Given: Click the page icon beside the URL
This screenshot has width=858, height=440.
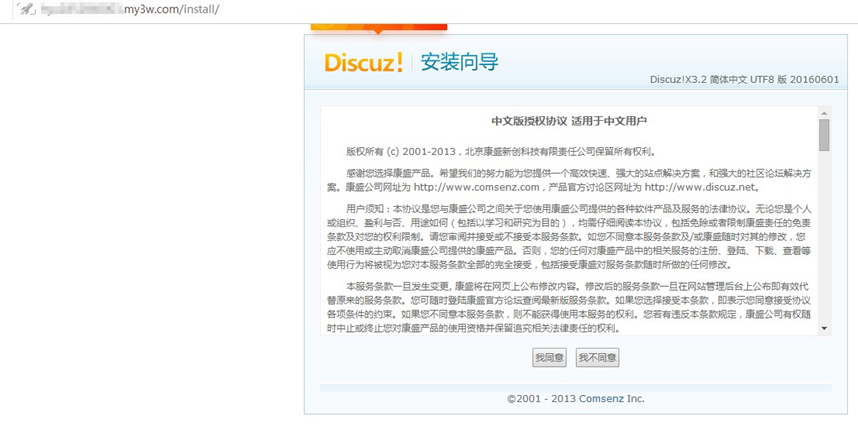Looking at the screenshot, I should [x=26, y=9].
